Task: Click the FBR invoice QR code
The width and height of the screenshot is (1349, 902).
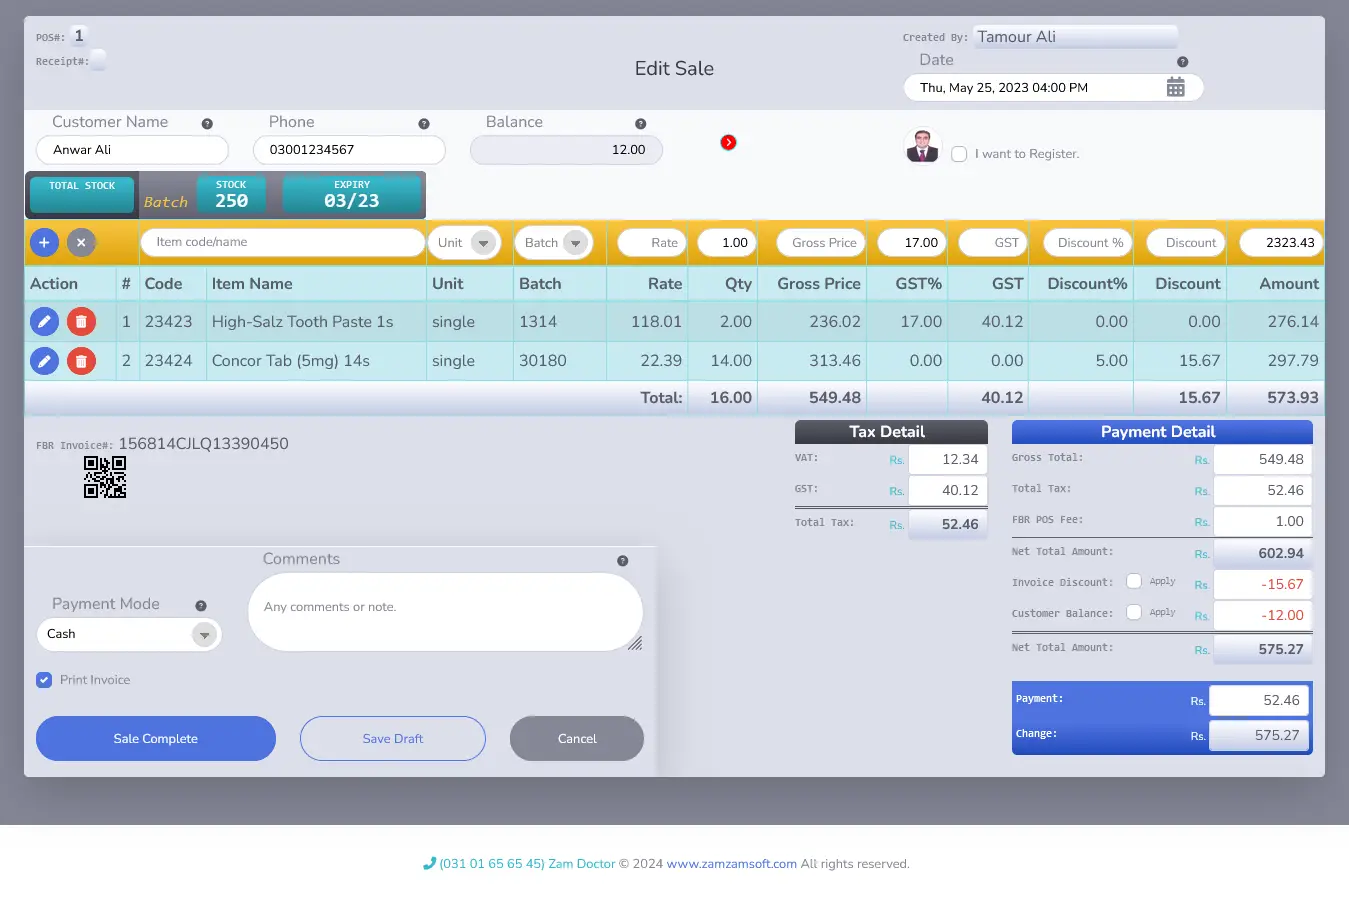Action: (x=105, y=477)
